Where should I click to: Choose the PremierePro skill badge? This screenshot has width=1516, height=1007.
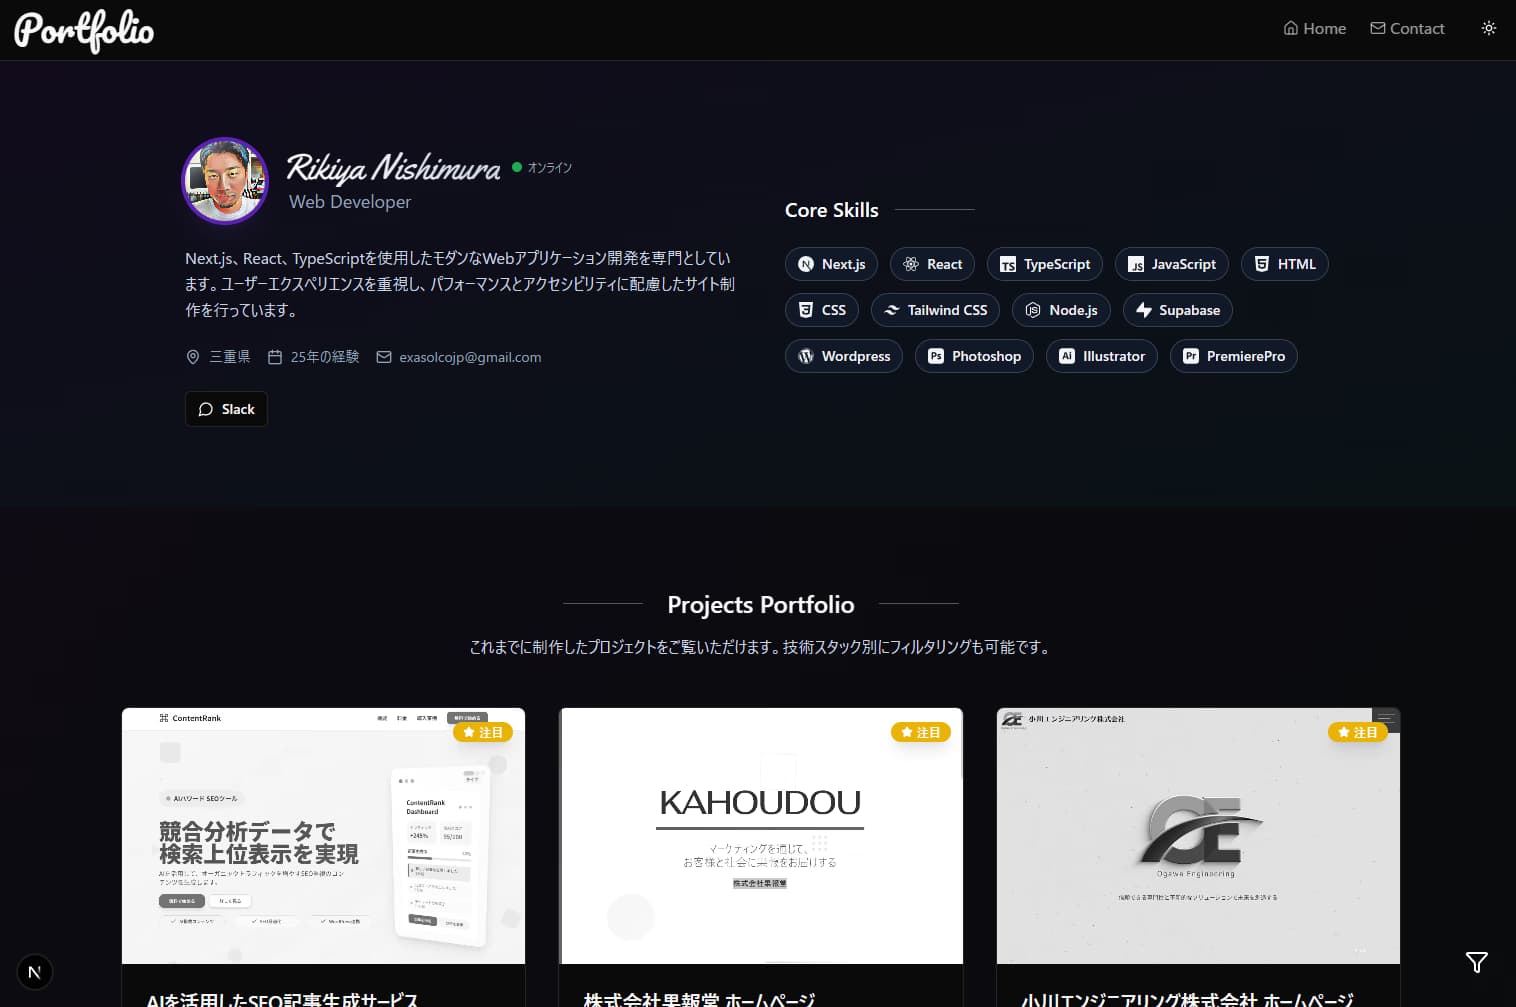pyautogui.click(x=1233, y=356)
